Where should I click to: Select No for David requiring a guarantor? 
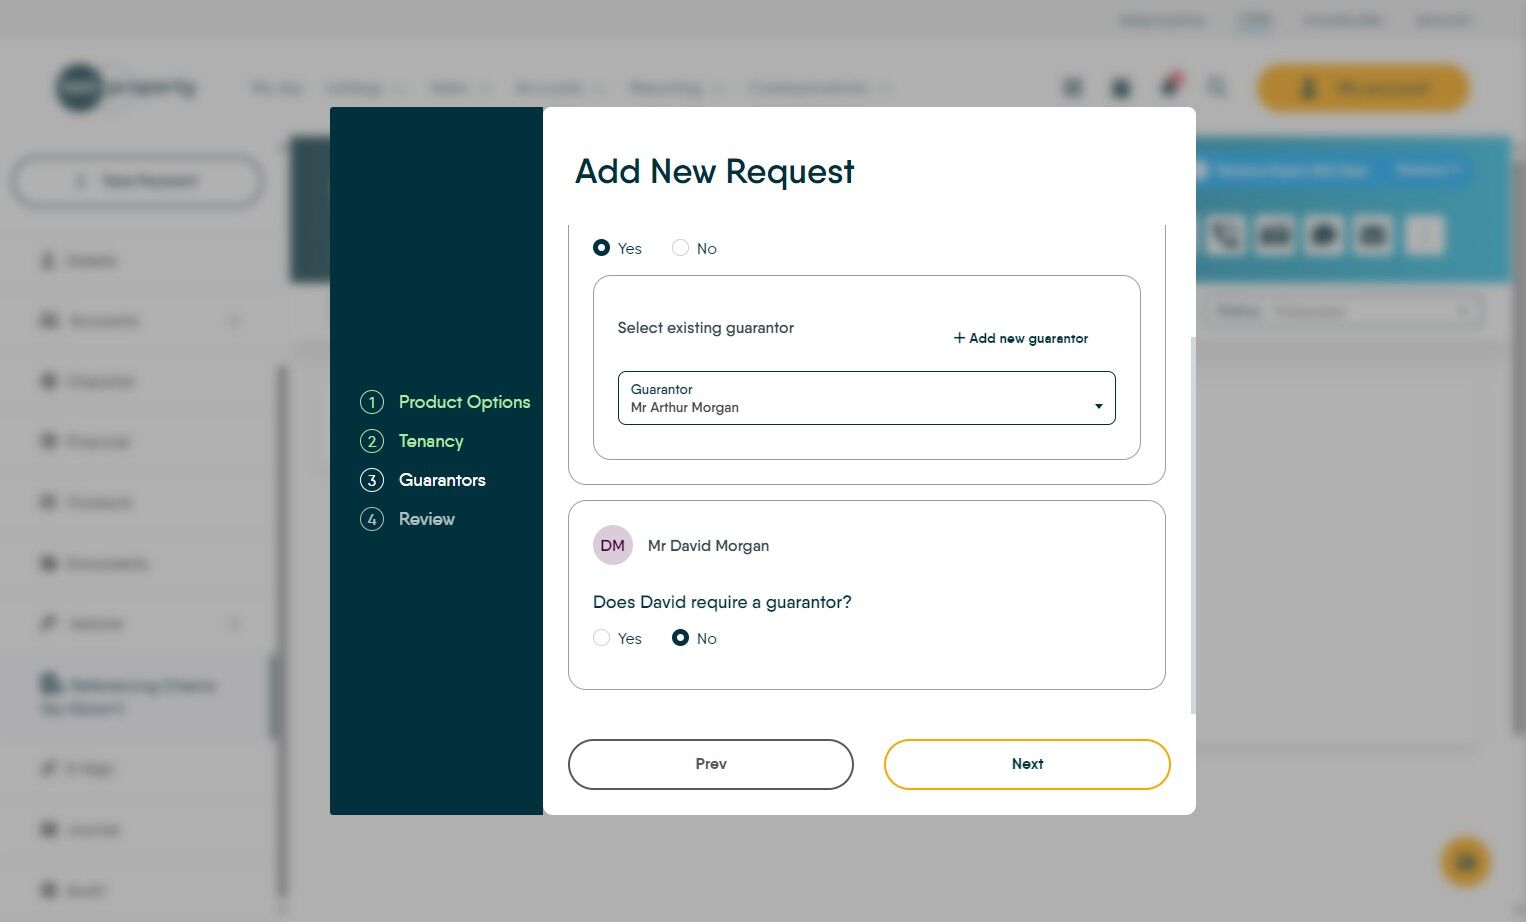click(680, 638)
